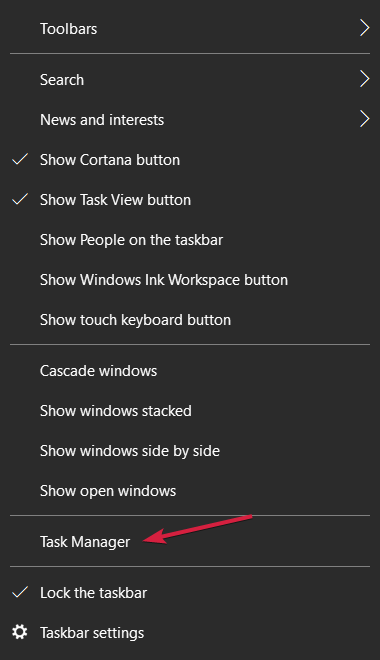Click the Show open windows entry
Screen dimensions: 380x660
[x=190, y=491]
